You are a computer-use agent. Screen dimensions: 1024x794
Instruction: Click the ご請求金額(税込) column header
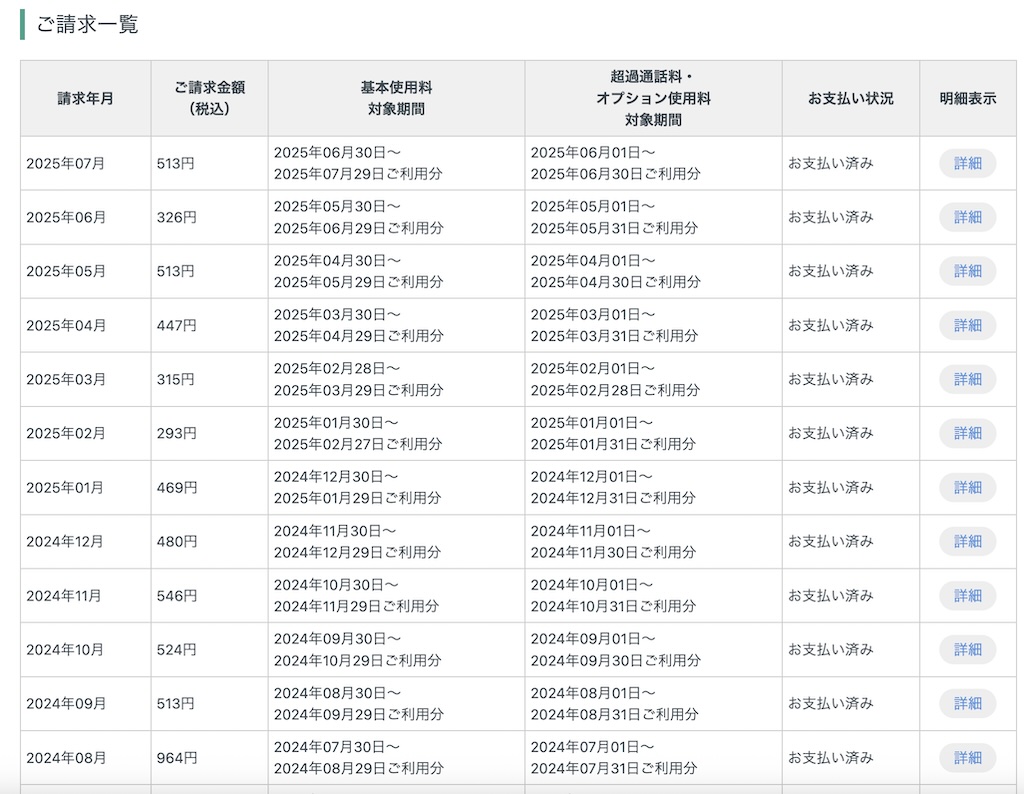pyautogui.click(x=210, y=99)
